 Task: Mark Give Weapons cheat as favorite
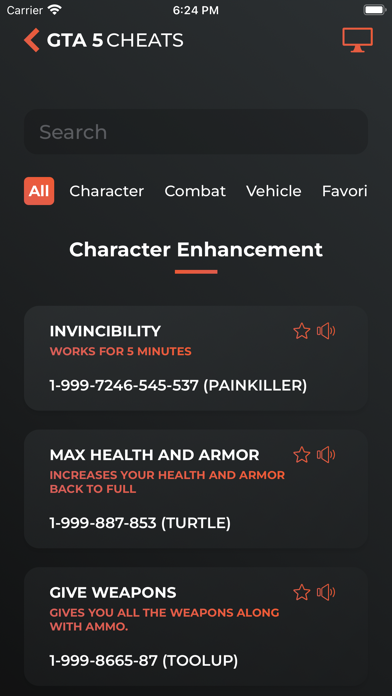302,592
